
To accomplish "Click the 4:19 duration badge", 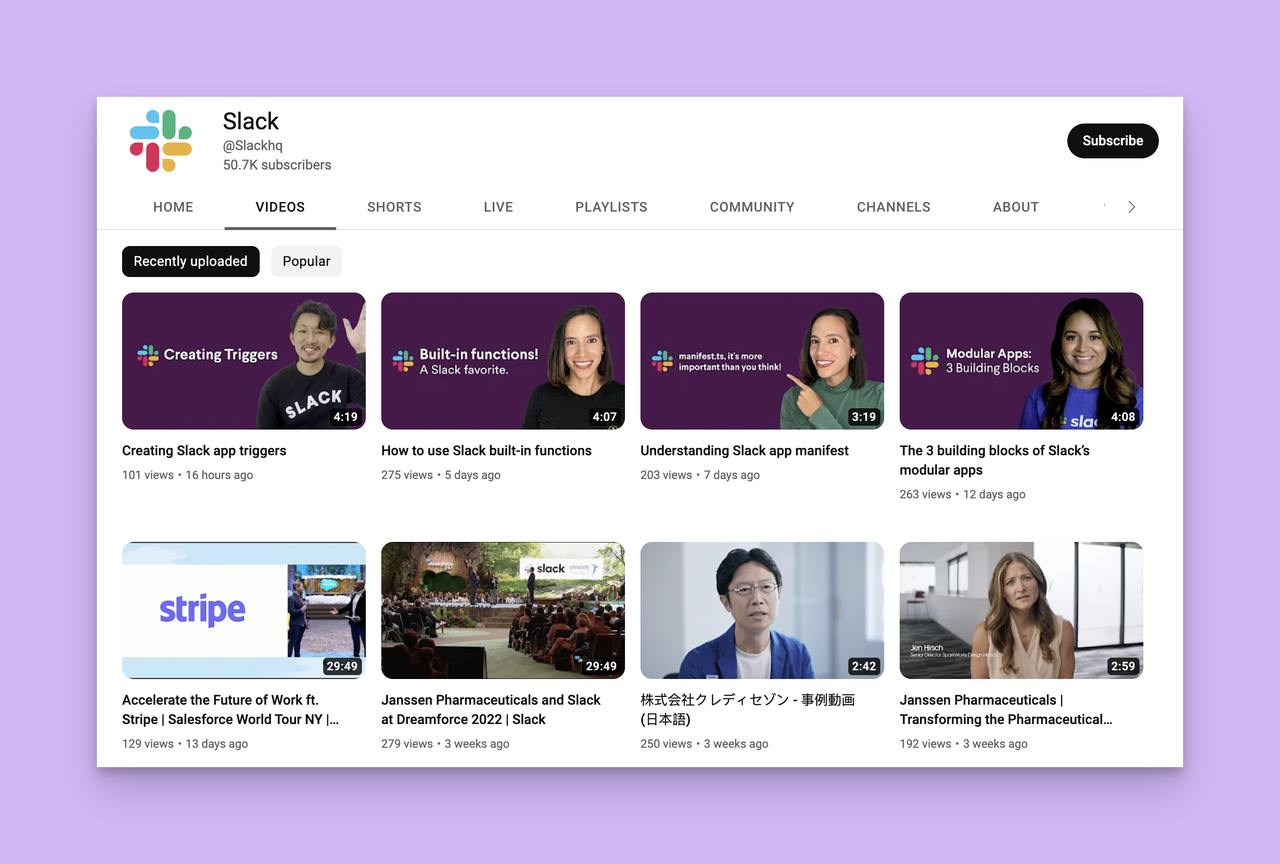I will [345, 417].
